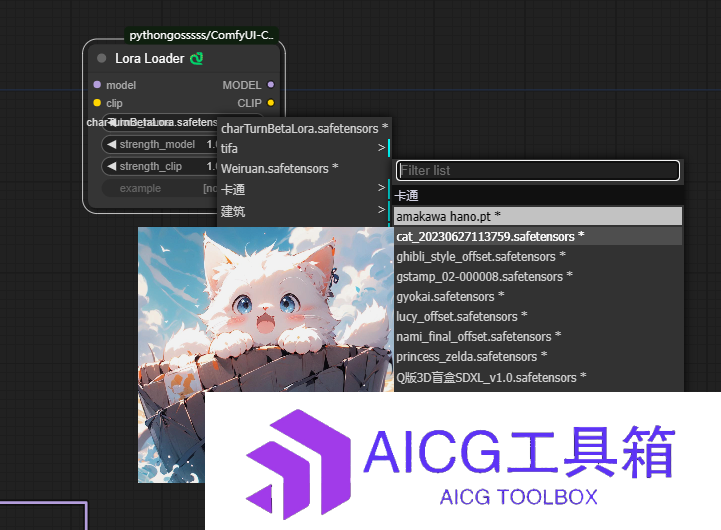The height and width of the screenshot is (530, 721).
Task: Click the pythongosssss/ComfyUI-C.. node badge
Action: [x=201, y=35]
